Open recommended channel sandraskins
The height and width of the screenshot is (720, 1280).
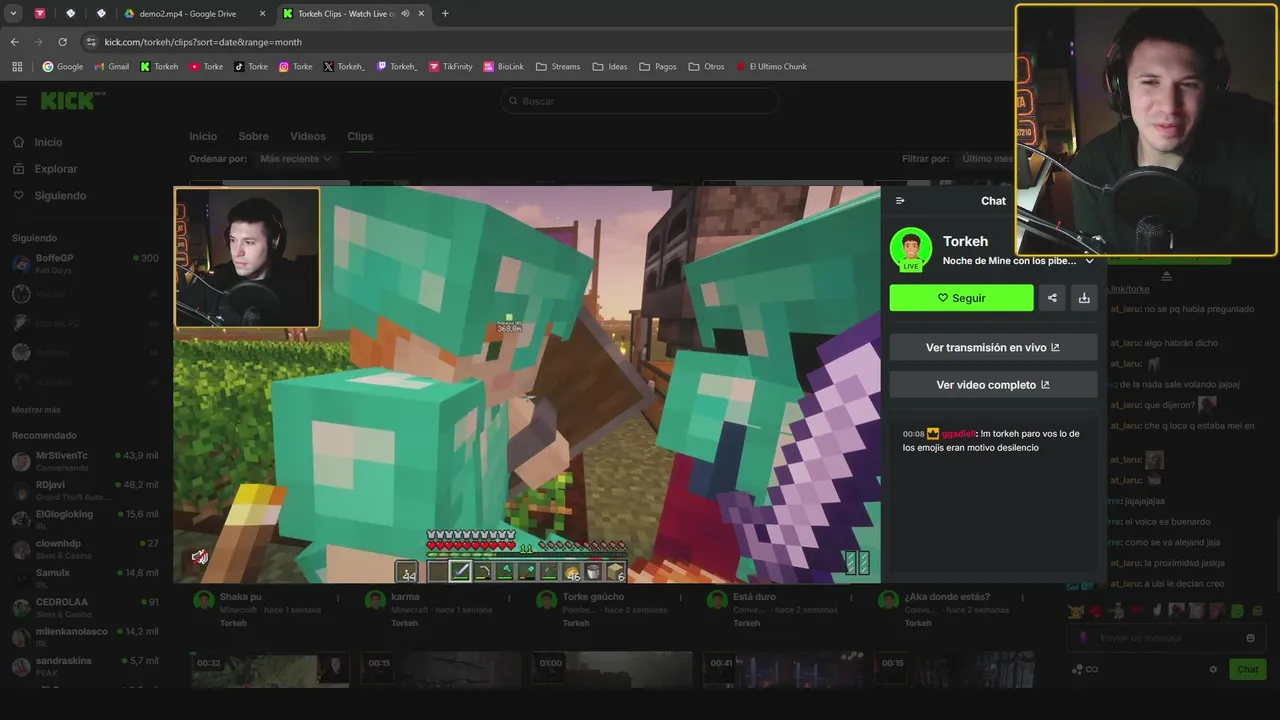pyautogui.click(x=84, y=666)
